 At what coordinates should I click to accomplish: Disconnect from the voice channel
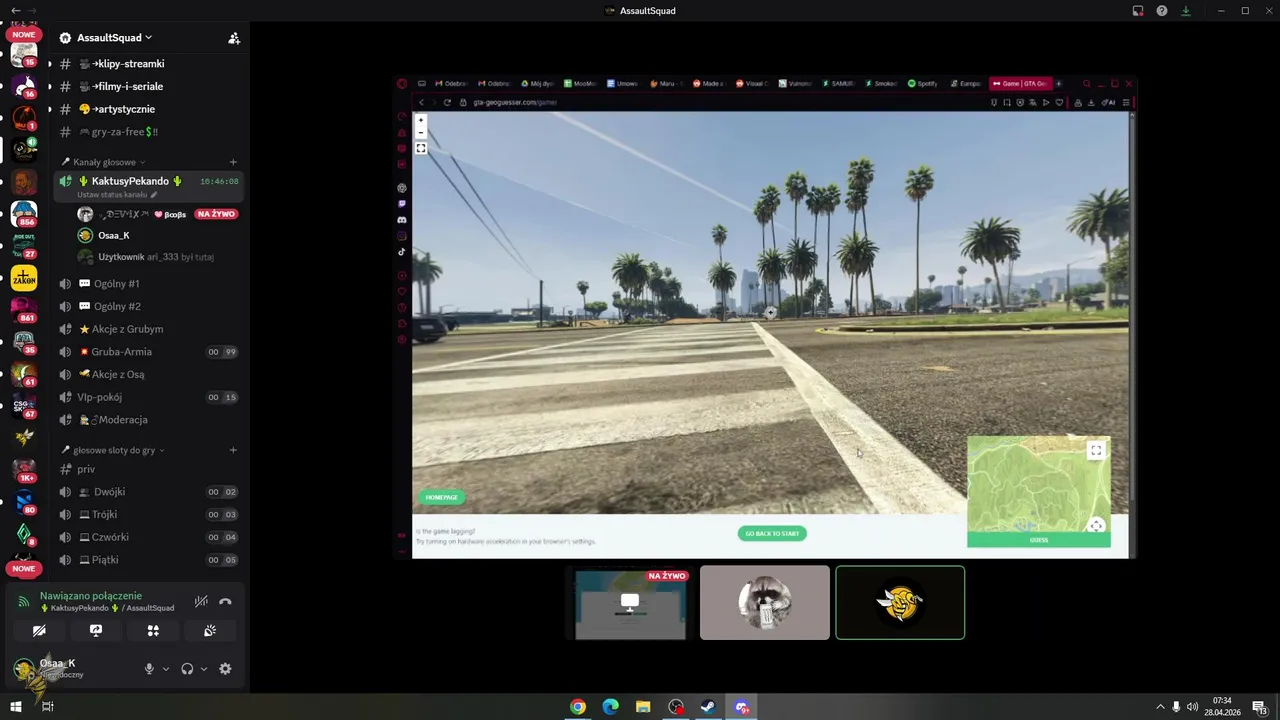[x=225, y=601]
